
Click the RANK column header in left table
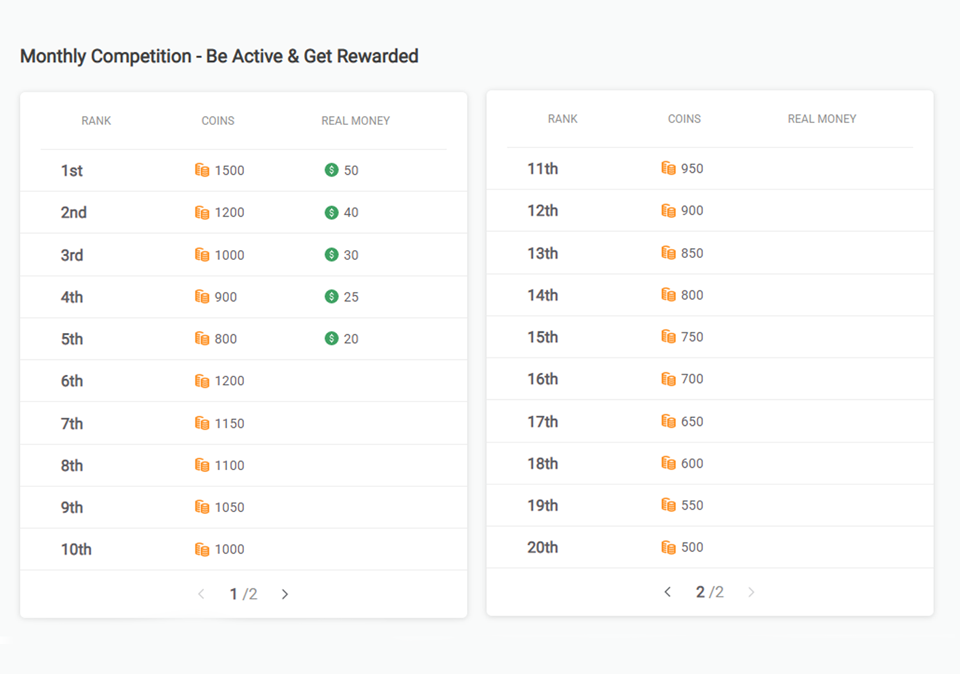coord(96,121)
